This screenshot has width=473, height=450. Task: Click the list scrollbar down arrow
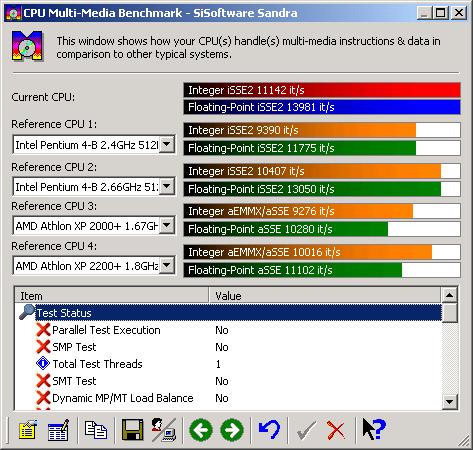(x=449, y=402)
